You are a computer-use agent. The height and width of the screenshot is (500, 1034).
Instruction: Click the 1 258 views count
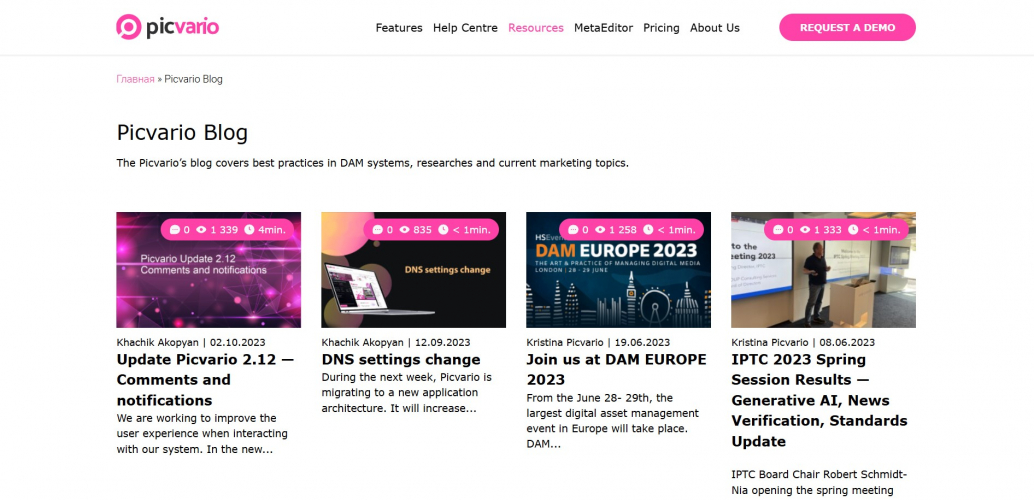(x=623, y=230)
